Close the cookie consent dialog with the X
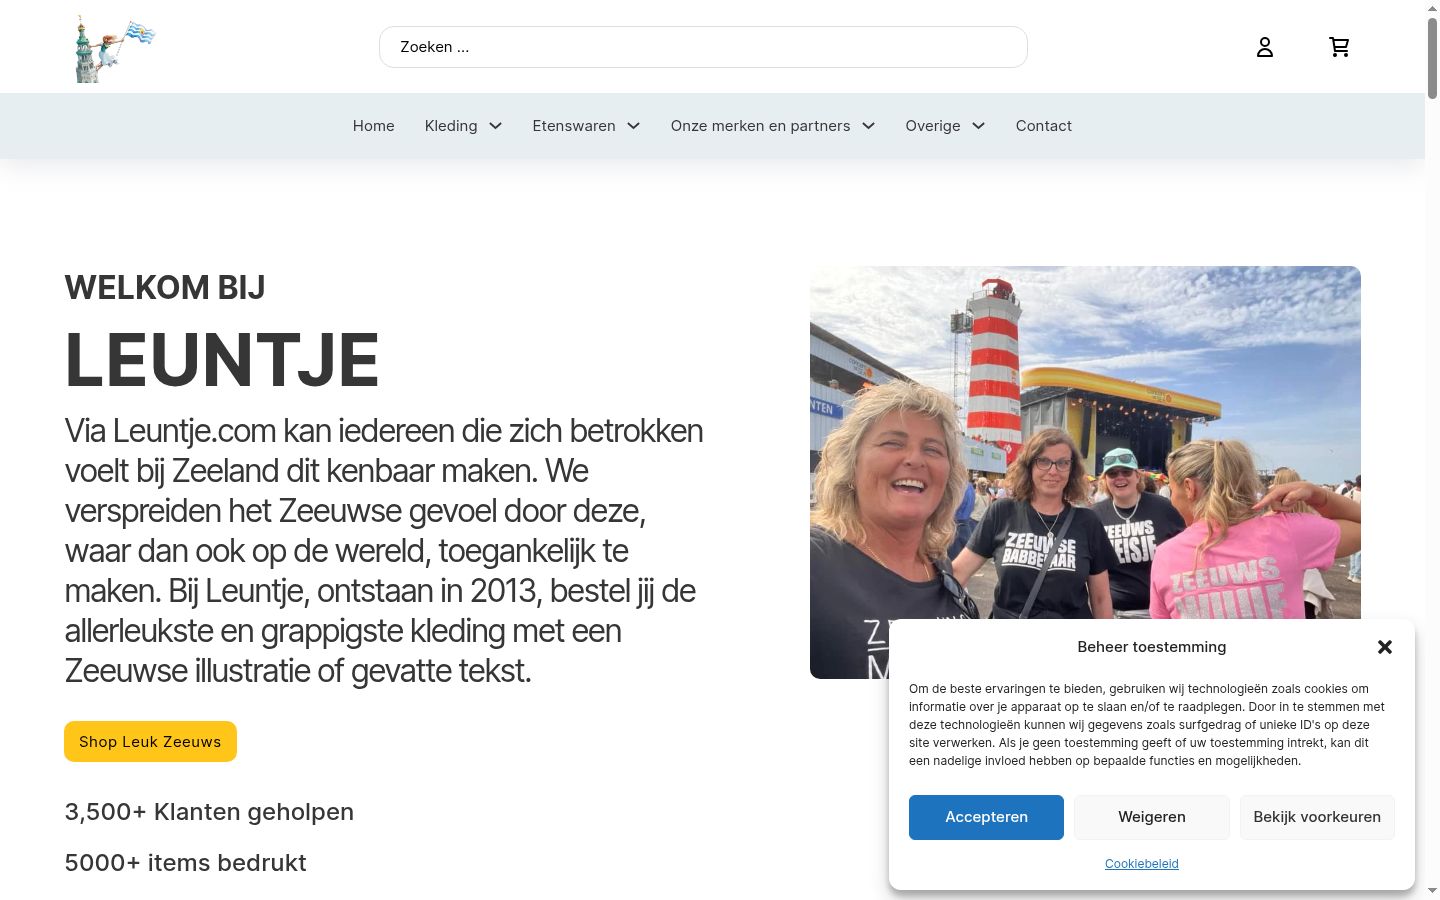 coord(1385,647)
